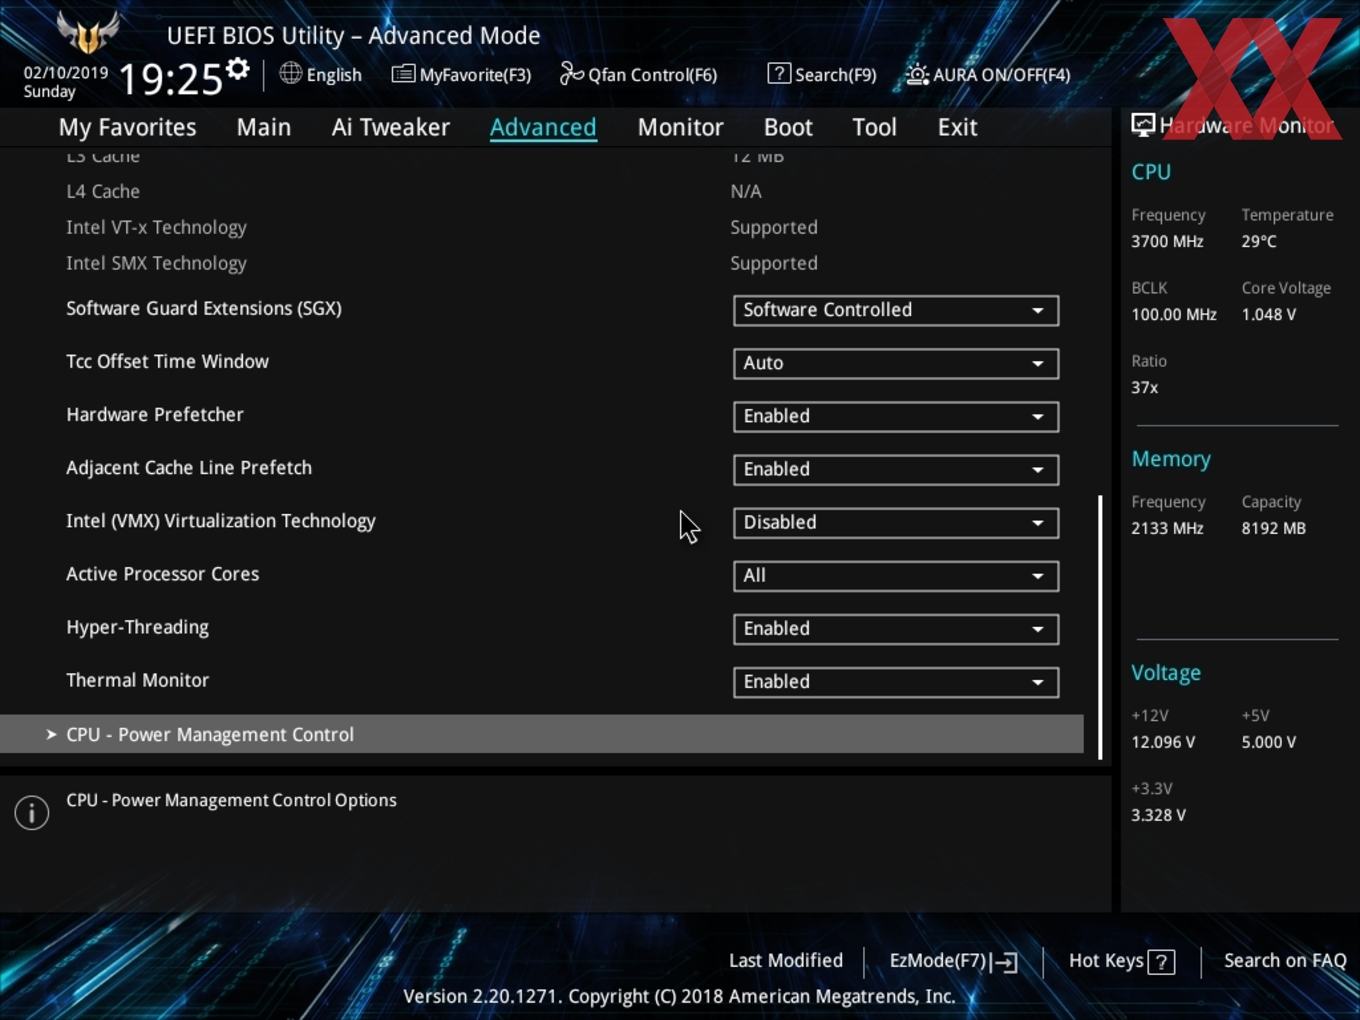This screenshot has height=1020, width=1360.
Task: Open Intel (VMX) Virtualization Technology dropdown
Action: click(896, 522)
